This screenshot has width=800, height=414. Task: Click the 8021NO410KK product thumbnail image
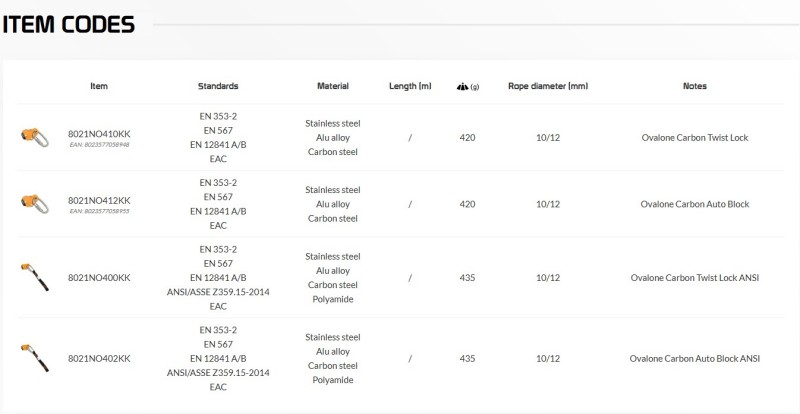click(35, 137)
